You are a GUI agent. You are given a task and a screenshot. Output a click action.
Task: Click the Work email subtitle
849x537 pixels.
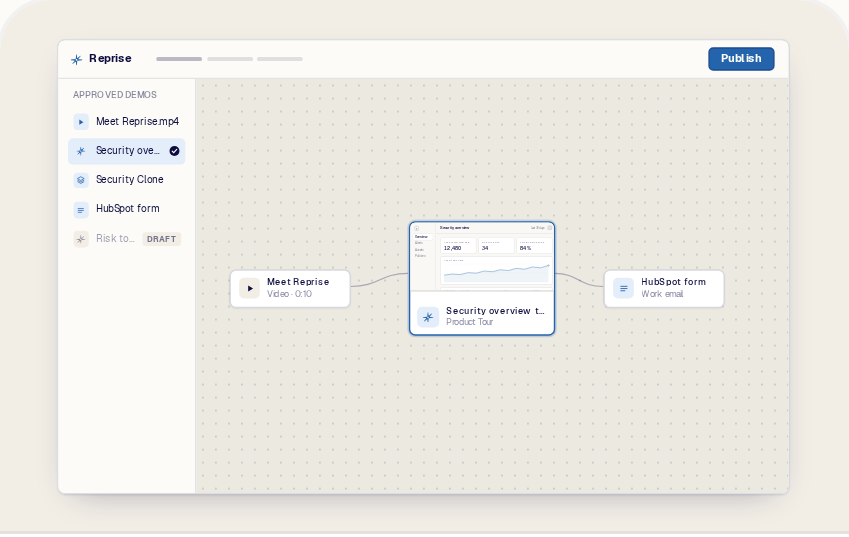coord(662,294)
